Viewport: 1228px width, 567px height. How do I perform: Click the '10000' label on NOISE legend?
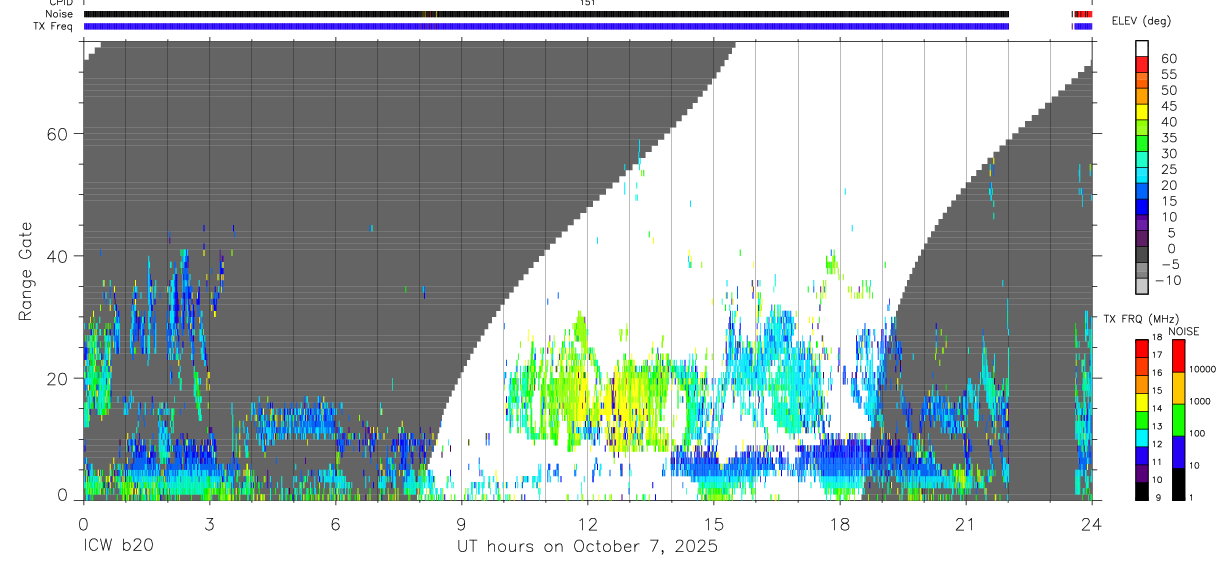[1201, 369]
